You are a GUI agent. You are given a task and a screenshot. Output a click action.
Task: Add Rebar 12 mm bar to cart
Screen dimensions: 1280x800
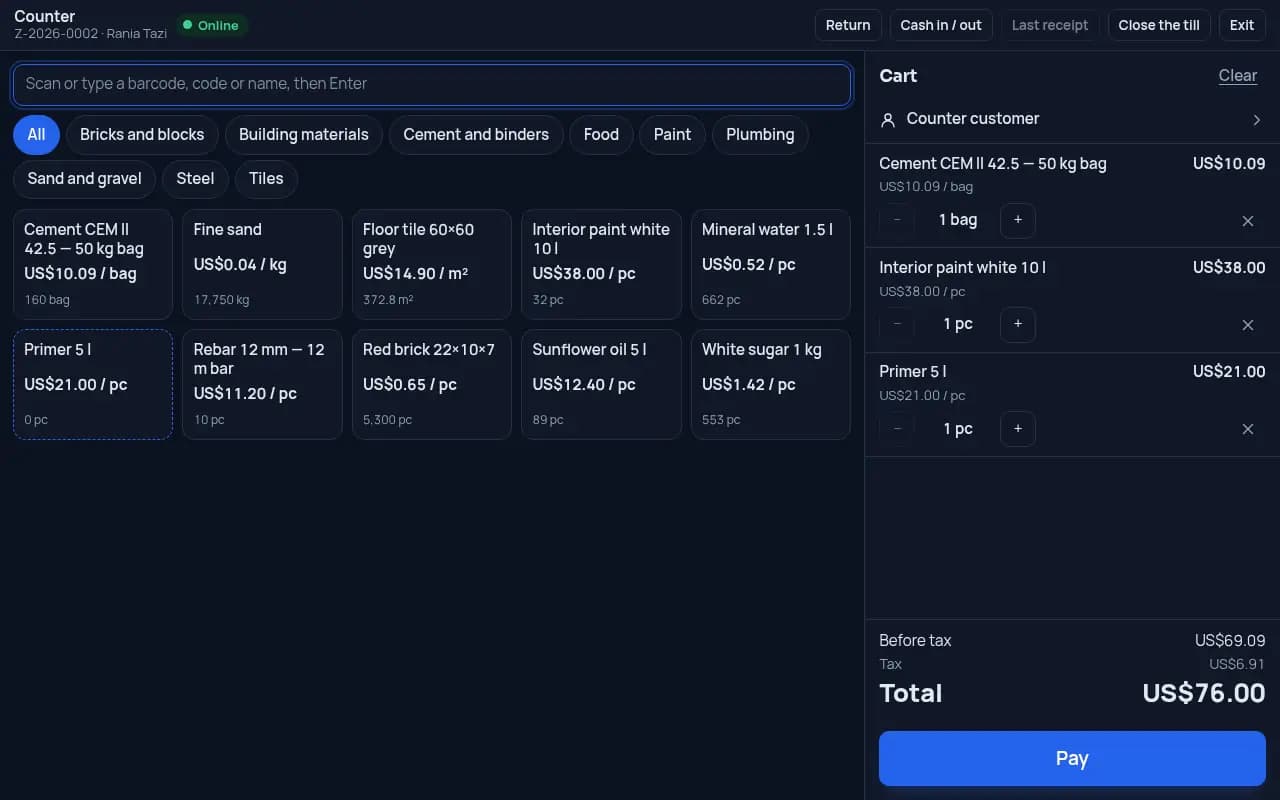262,385
